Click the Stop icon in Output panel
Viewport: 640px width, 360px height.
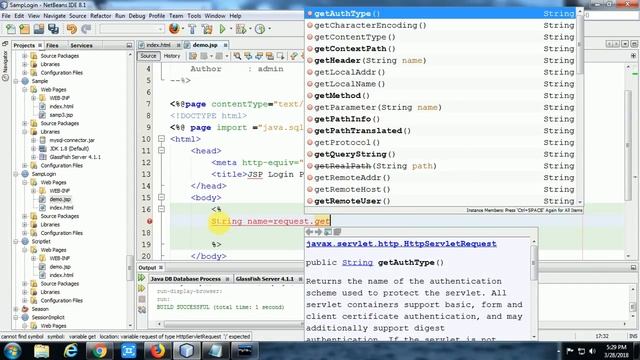tap(142, 299)
